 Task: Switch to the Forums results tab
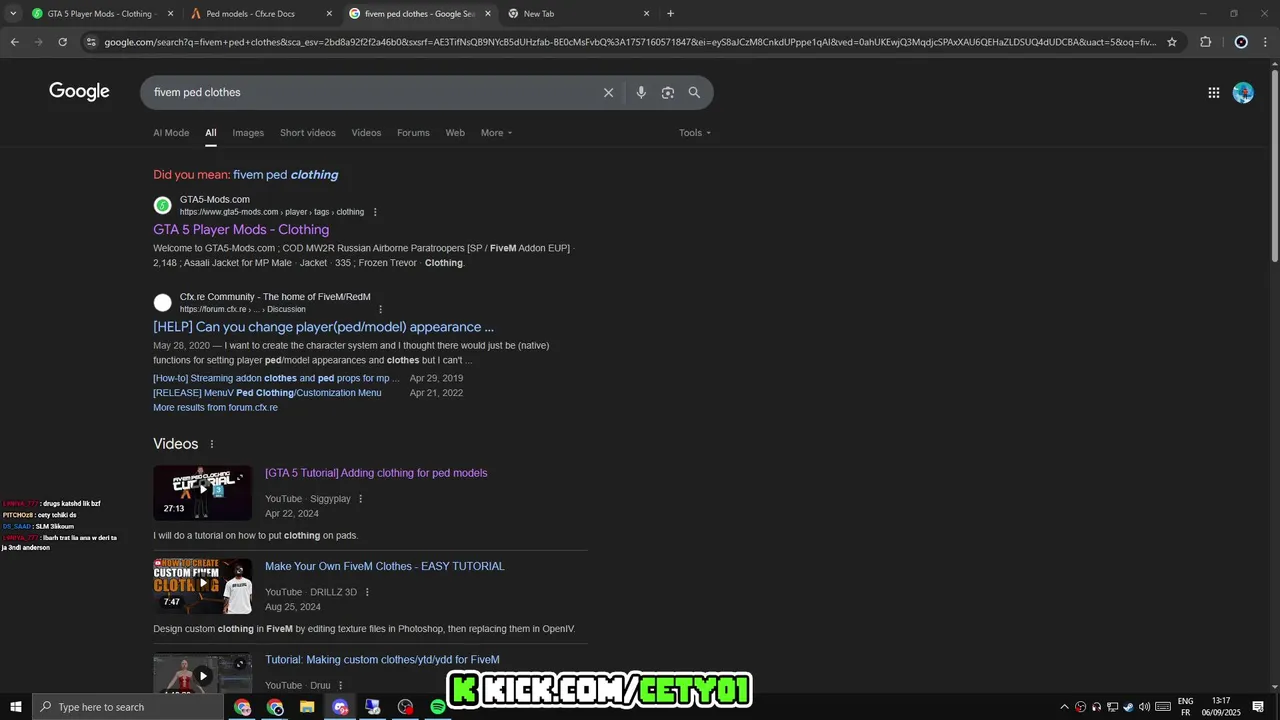(413, 133)
